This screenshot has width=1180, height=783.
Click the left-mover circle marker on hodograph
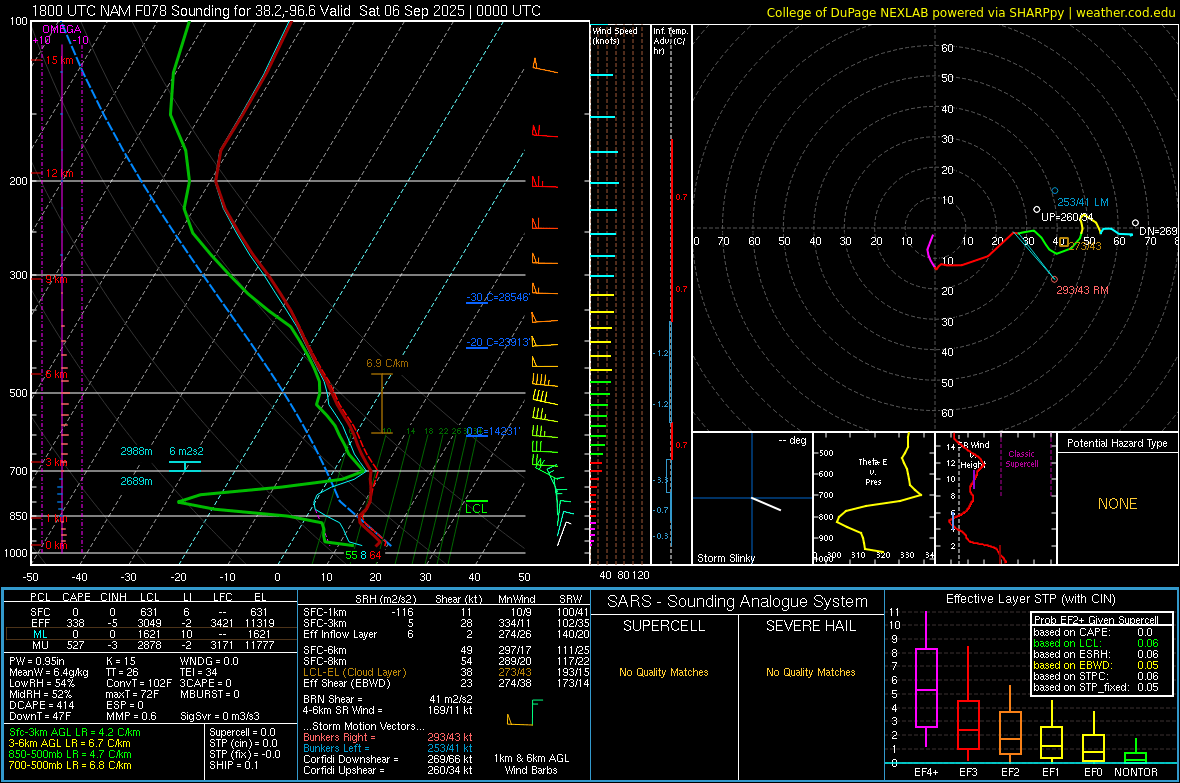(1054, 191)
